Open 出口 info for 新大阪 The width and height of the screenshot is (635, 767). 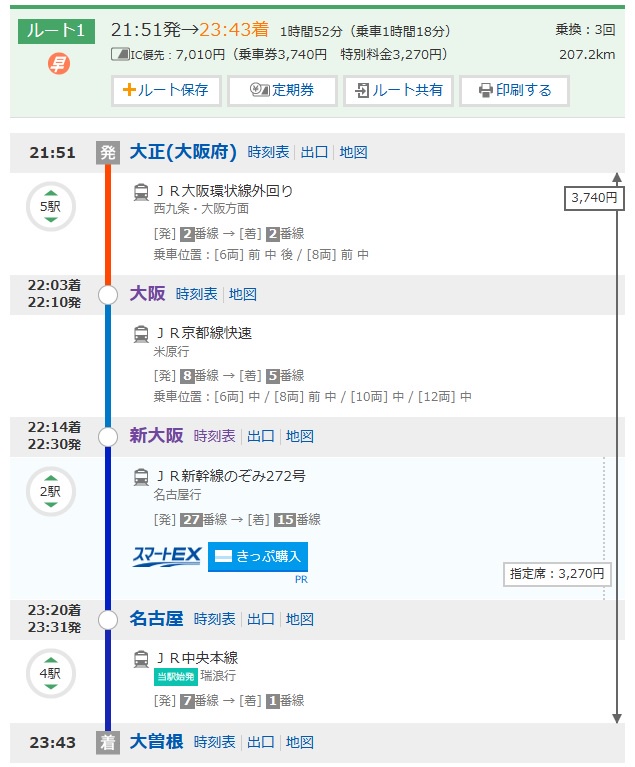(261, 436)
